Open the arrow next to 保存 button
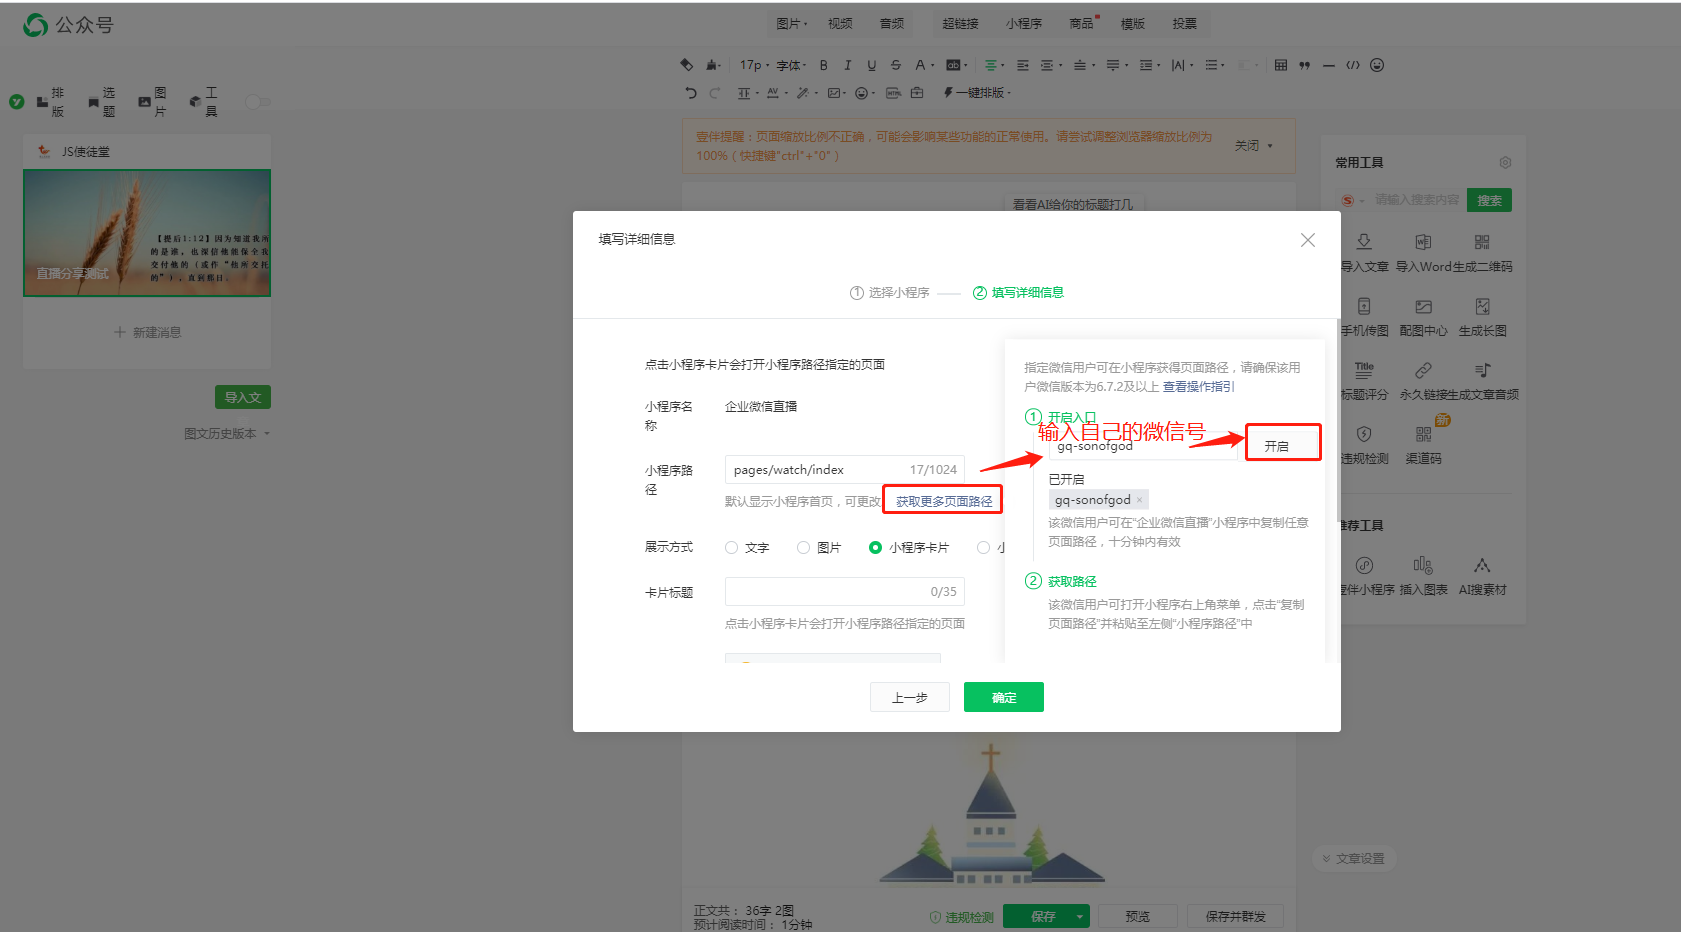Screen dimensions: 1681x932 (x=1080, y=916)
